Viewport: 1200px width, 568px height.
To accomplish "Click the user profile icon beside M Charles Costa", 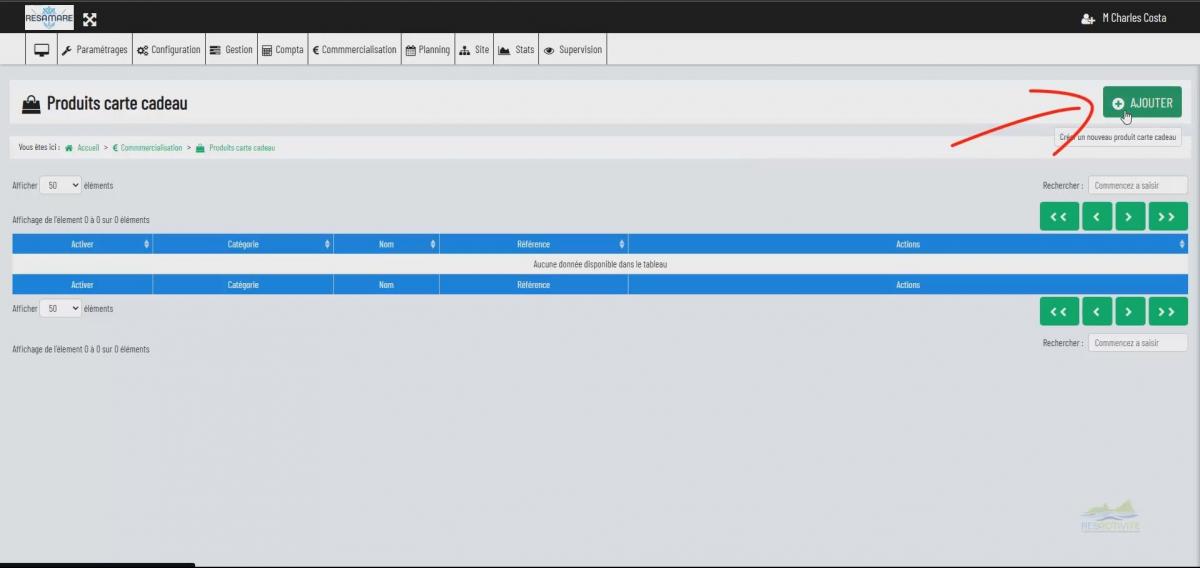I will tap(1088, 19).
